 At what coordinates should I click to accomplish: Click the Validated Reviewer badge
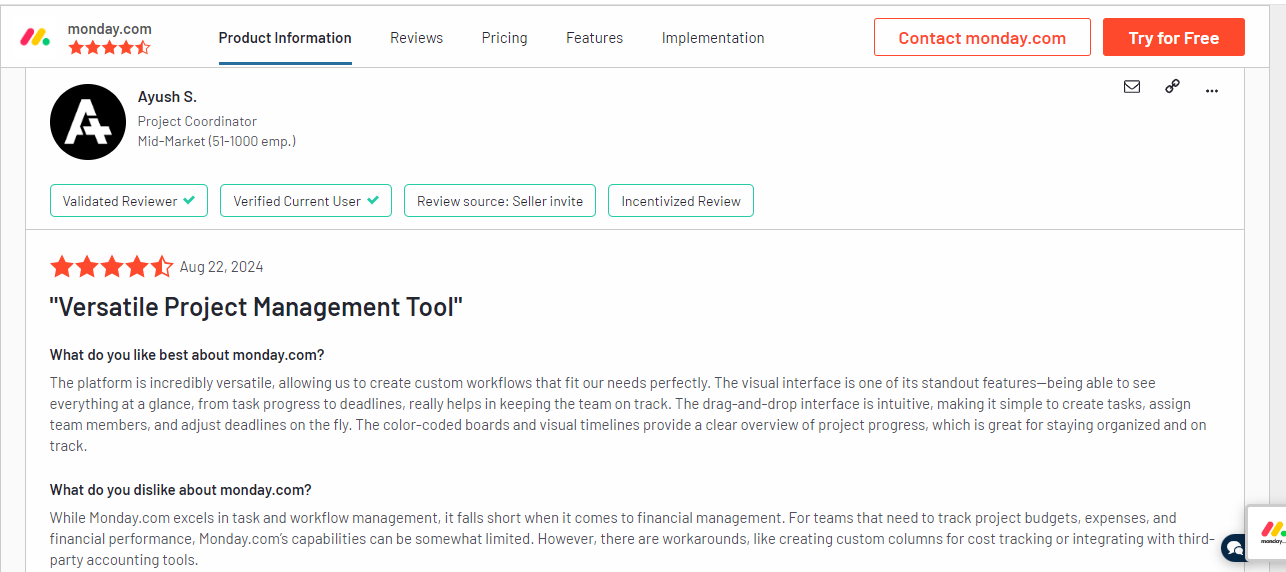coord(129,200)
